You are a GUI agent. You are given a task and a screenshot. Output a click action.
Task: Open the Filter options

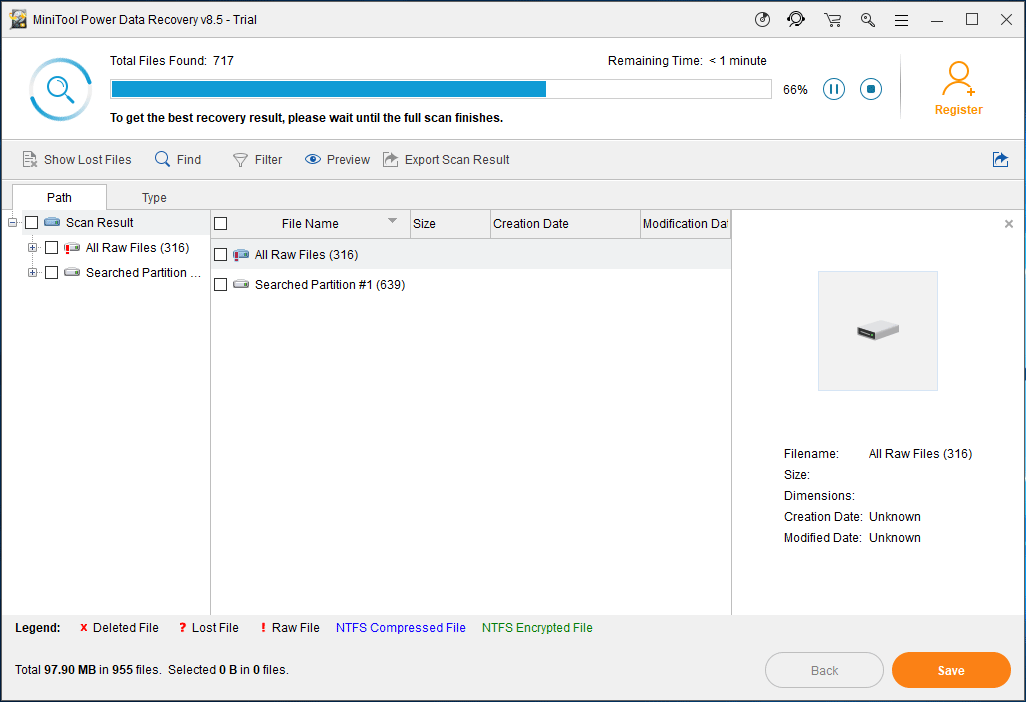(257, 160)
